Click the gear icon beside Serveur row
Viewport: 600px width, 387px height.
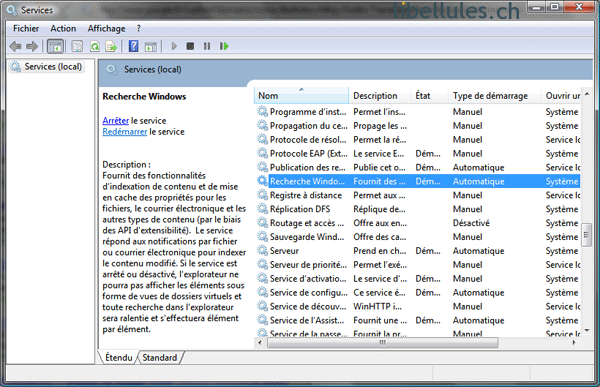click(262, 250)
